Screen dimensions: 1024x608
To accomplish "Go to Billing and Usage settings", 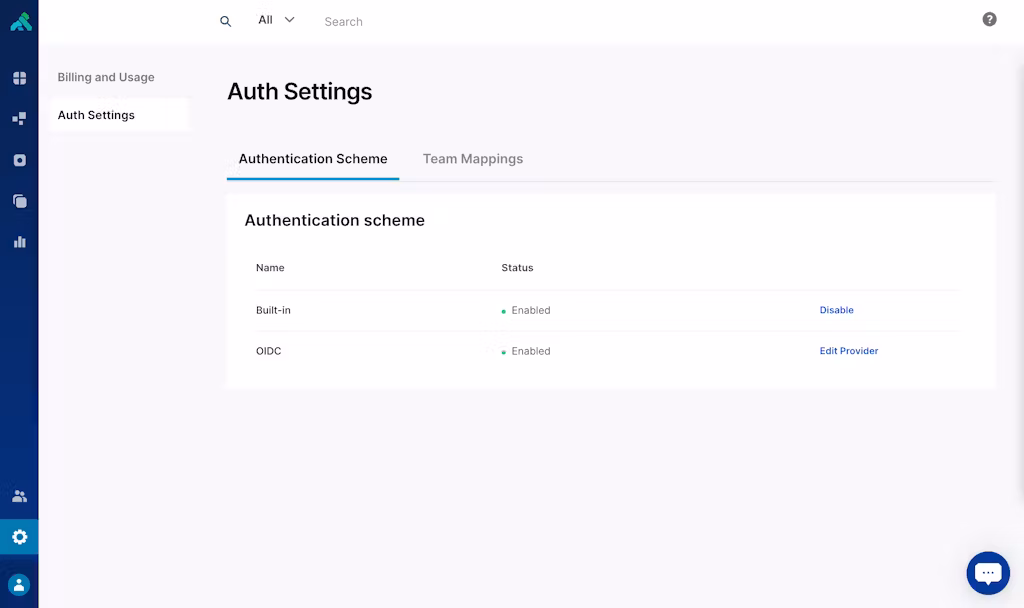I will [106, 77].
